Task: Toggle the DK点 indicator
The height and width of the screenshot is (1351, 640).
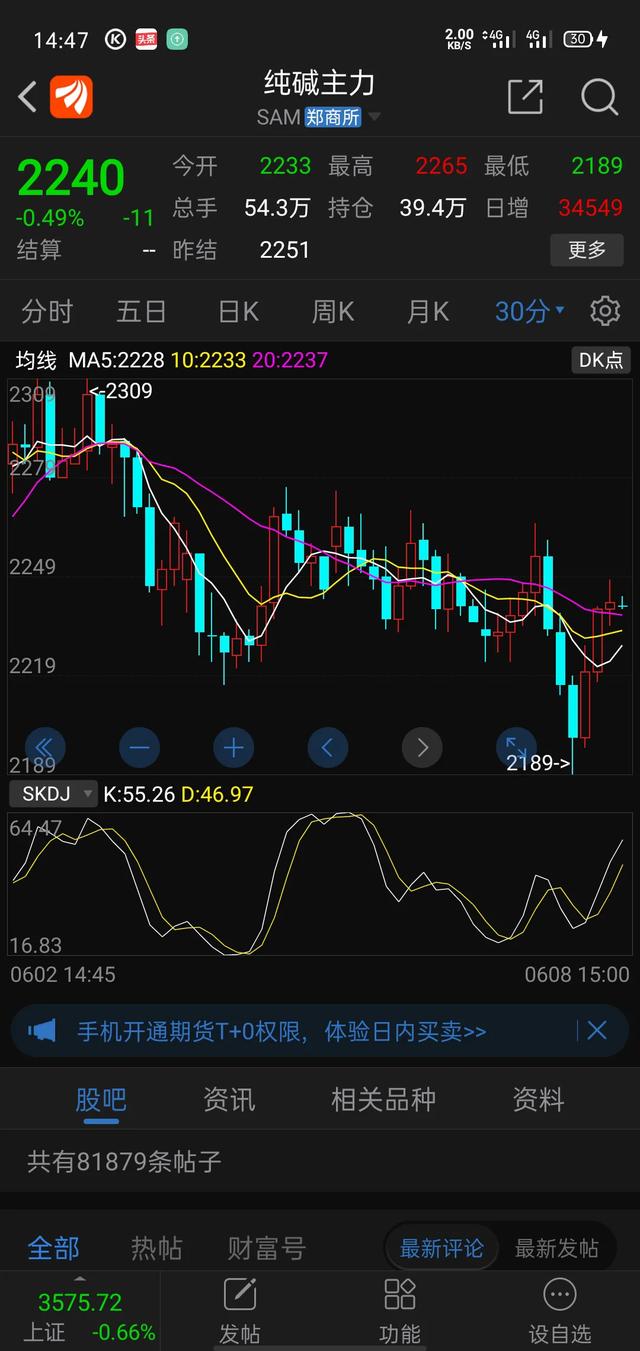Action: (x=600, y=360)
